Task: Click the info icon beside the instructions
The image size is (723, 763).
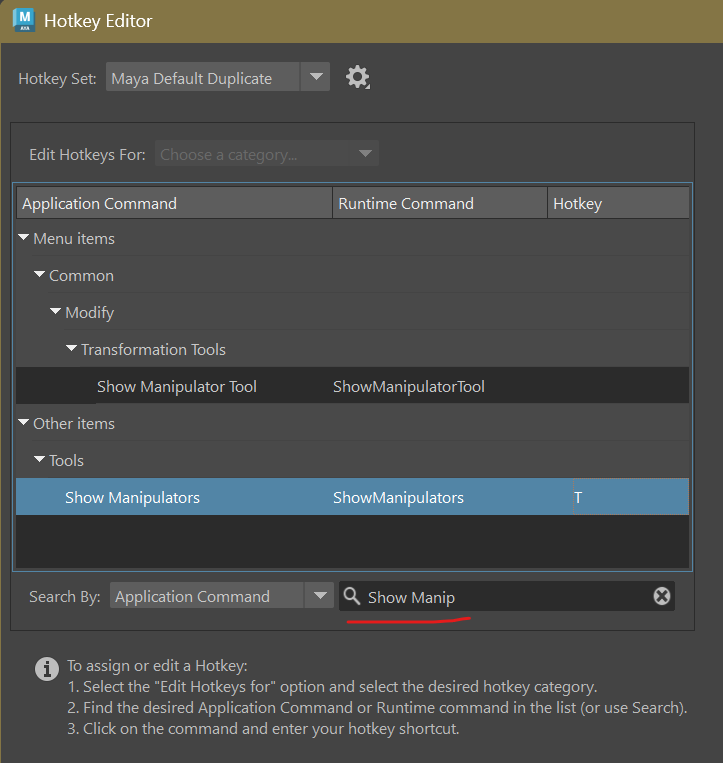Action: (47, 669)
